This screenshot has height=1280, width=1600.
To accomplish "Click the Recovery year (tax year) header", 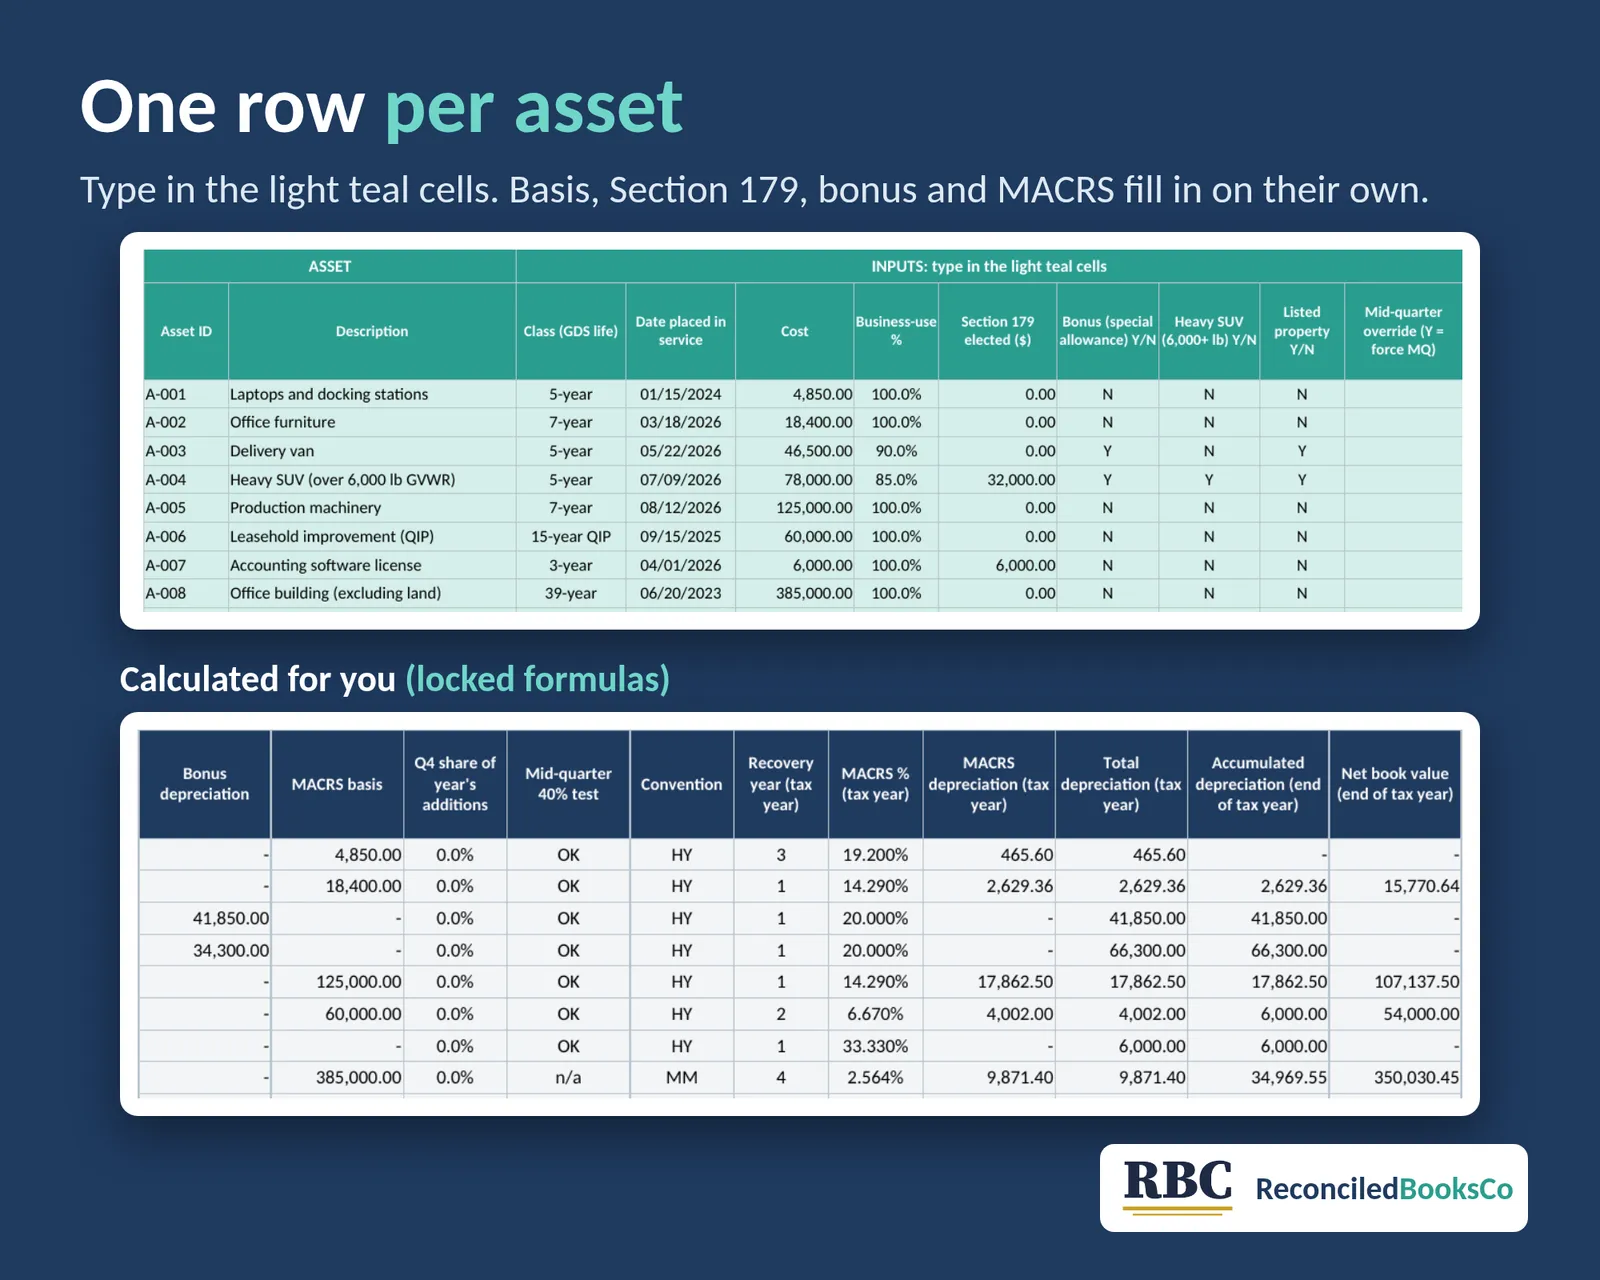I will click(781, 784).
